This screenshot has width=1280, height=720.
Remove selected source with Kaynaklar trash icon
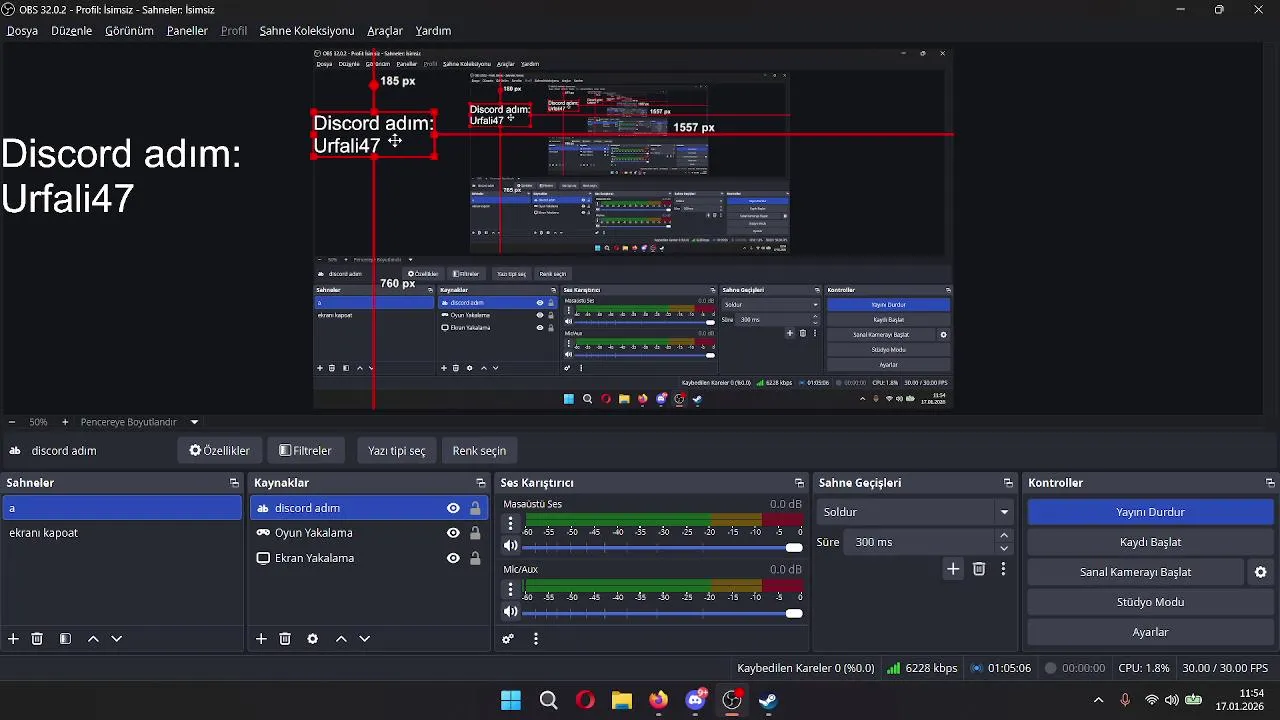tap(285, 638)
